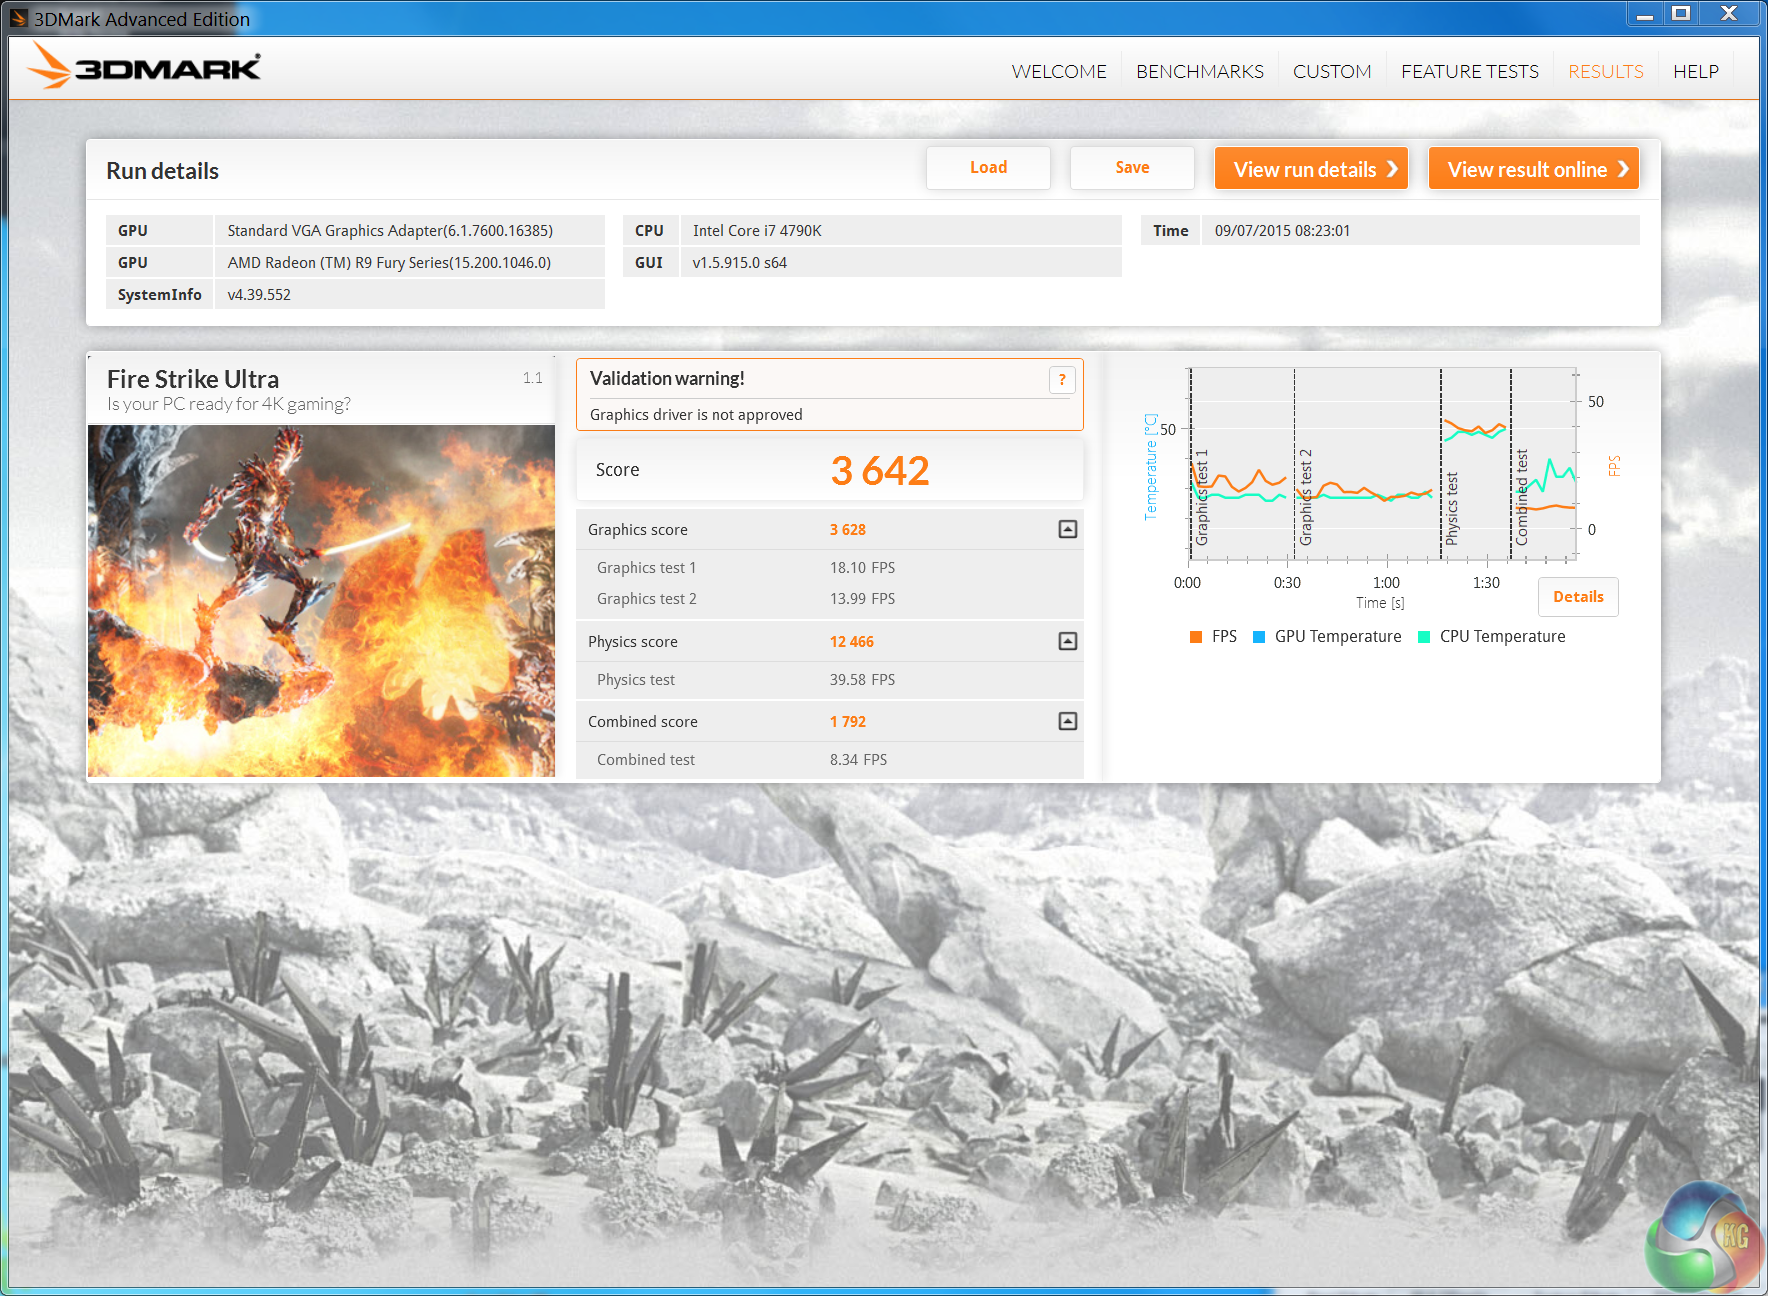Click the Fire Strike Ultra artwork thumbnail
The width and height of the screenshot is (1768, 1296).
click(x=321, y=601)
